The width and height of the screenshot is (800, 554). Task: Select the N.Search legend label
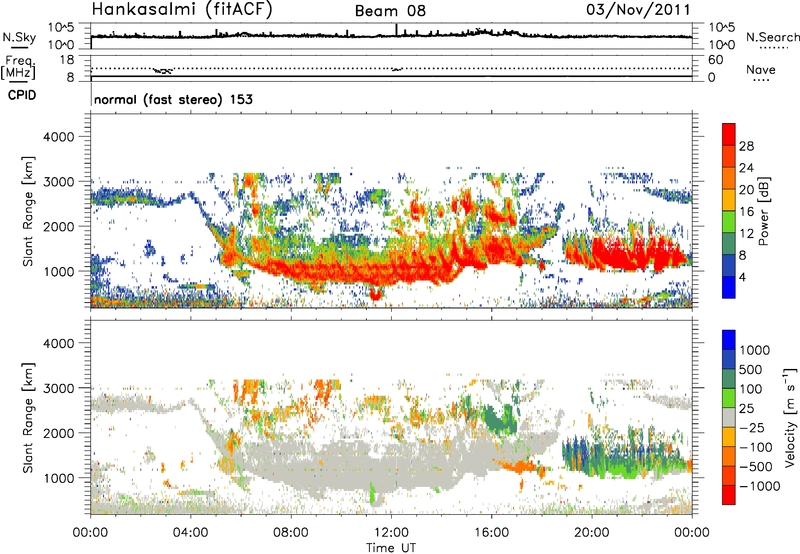point(772,37)
